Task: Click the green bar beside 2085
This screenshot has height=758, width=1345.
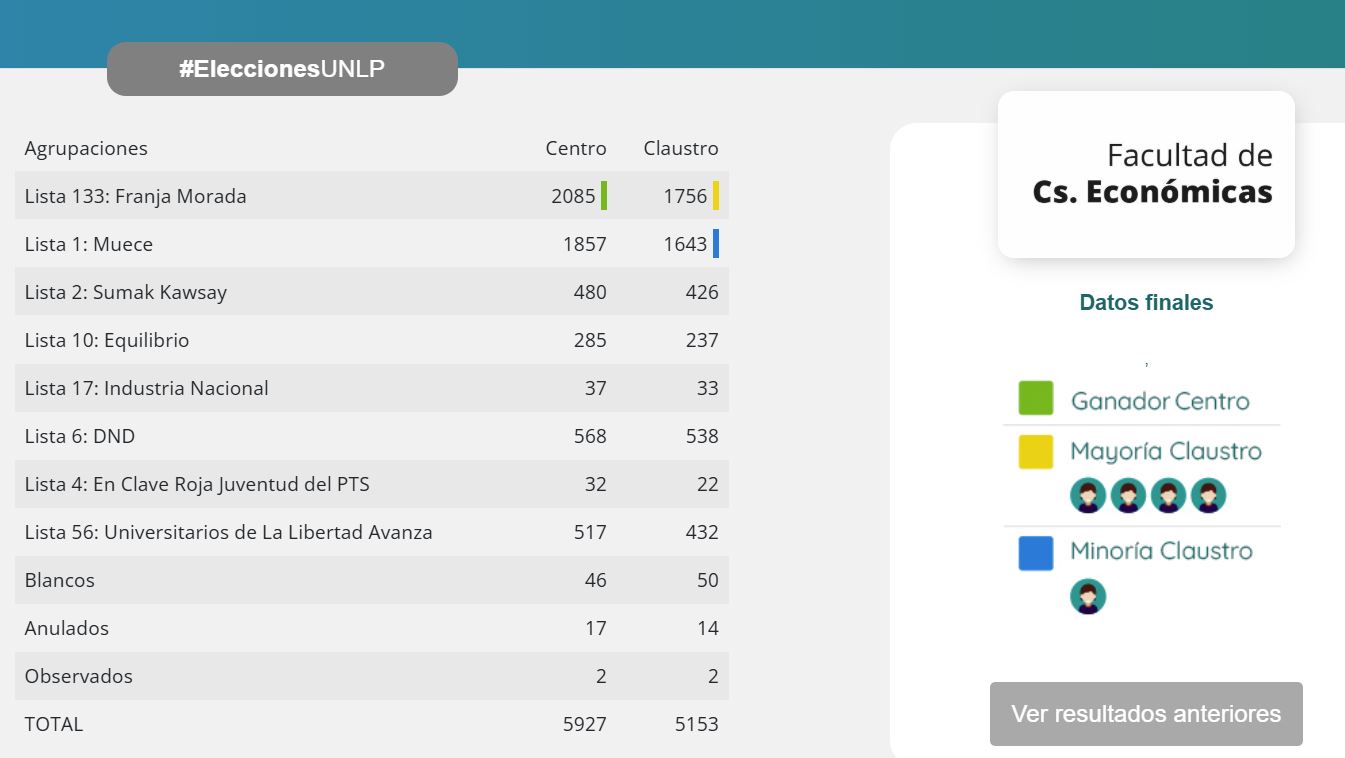Action: coord(604,196)
